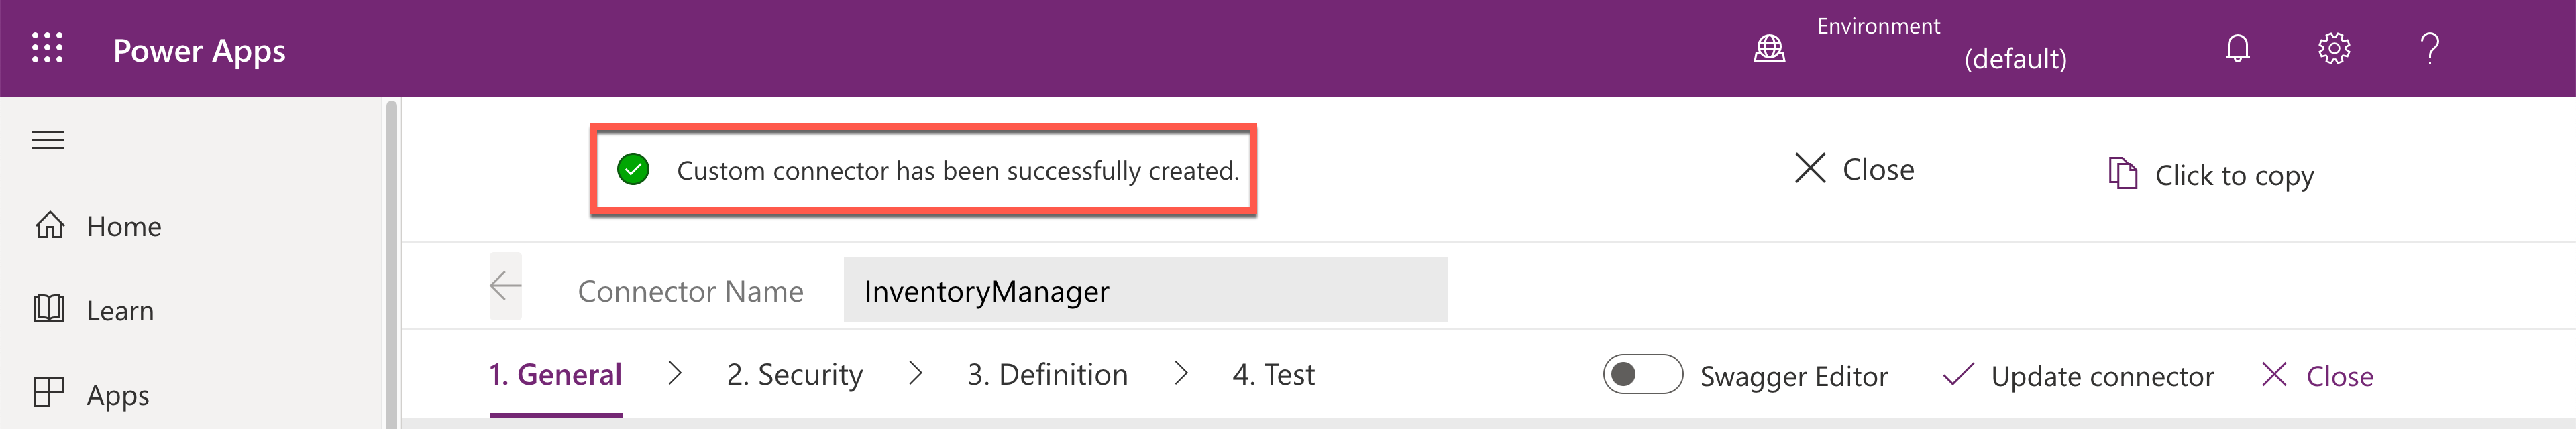Collapse the left navigation hamburger menu
The image size is (2576, 429).
click(x=48, y=141)
